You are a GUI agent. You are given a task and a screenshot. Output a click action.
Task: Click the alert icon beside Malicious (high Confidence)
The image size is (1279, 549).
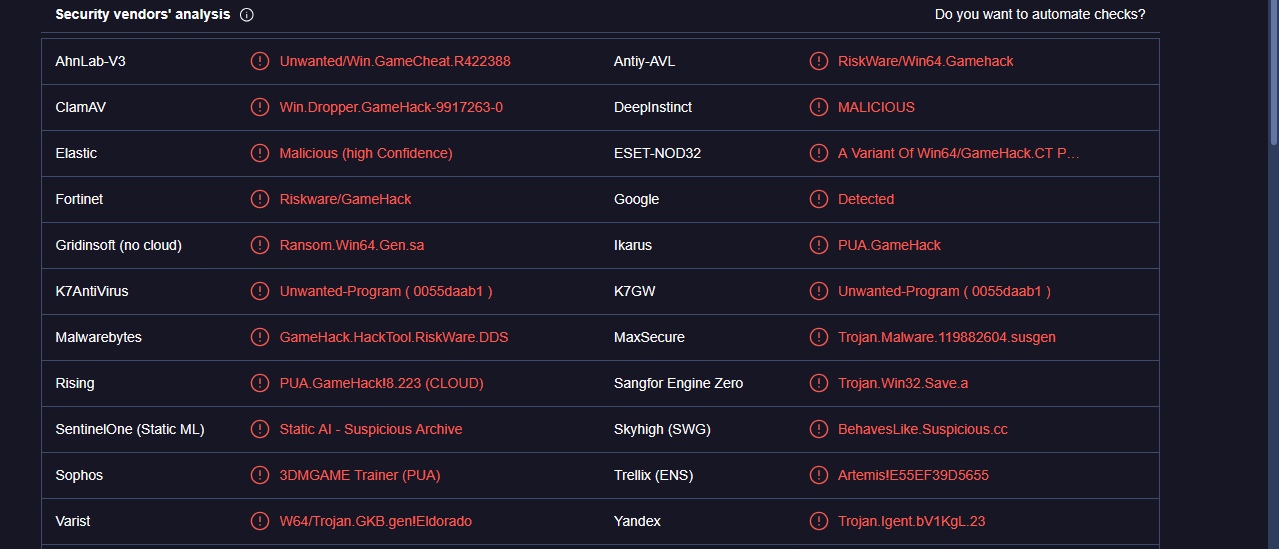click(260, 153)
